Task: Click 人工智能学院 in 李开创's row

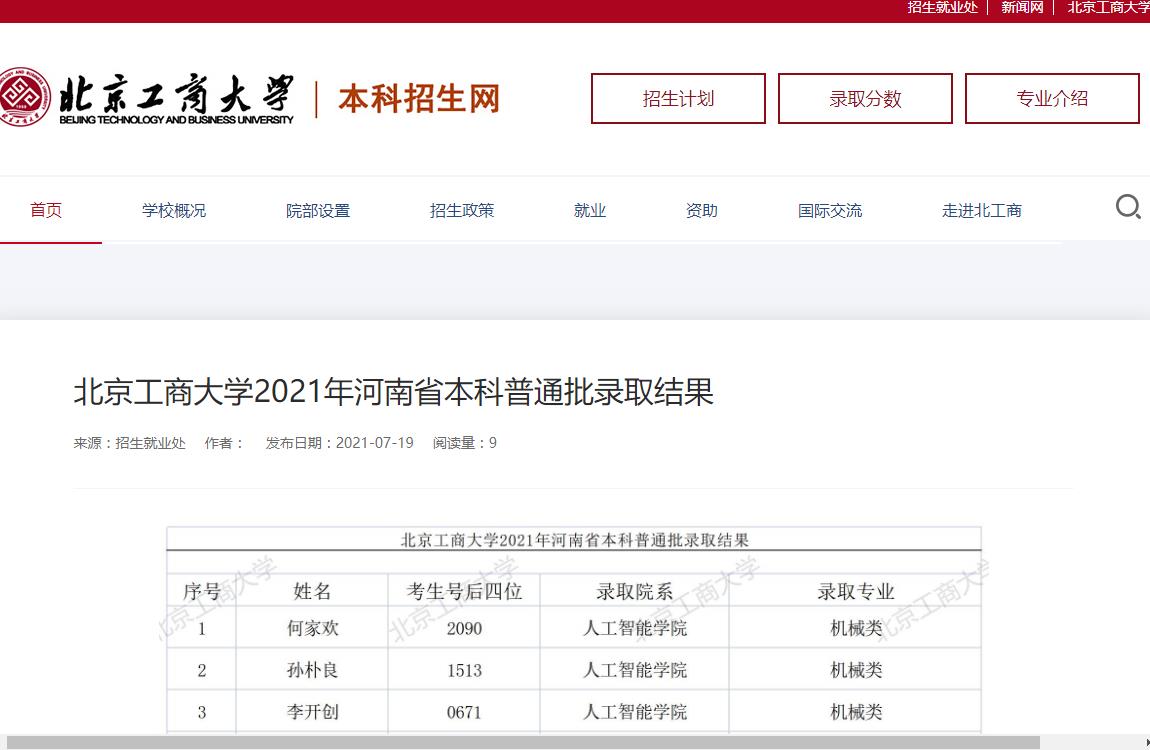Action: click(x=634, y=712)
